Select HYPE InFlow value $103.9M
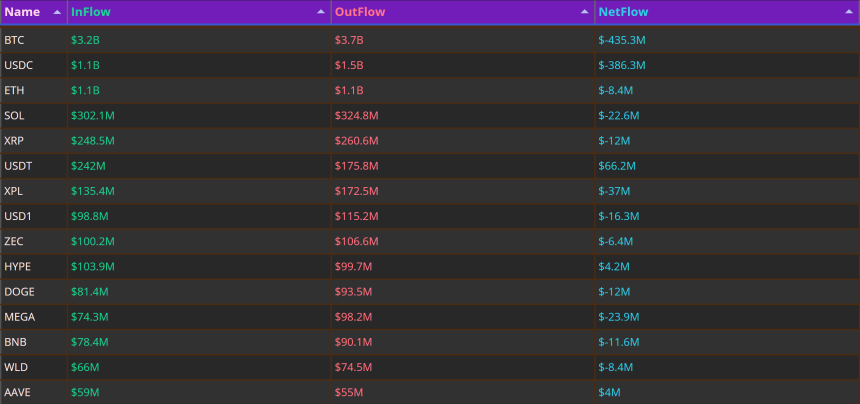The image size is (860, 404). (x=93, y=267)
